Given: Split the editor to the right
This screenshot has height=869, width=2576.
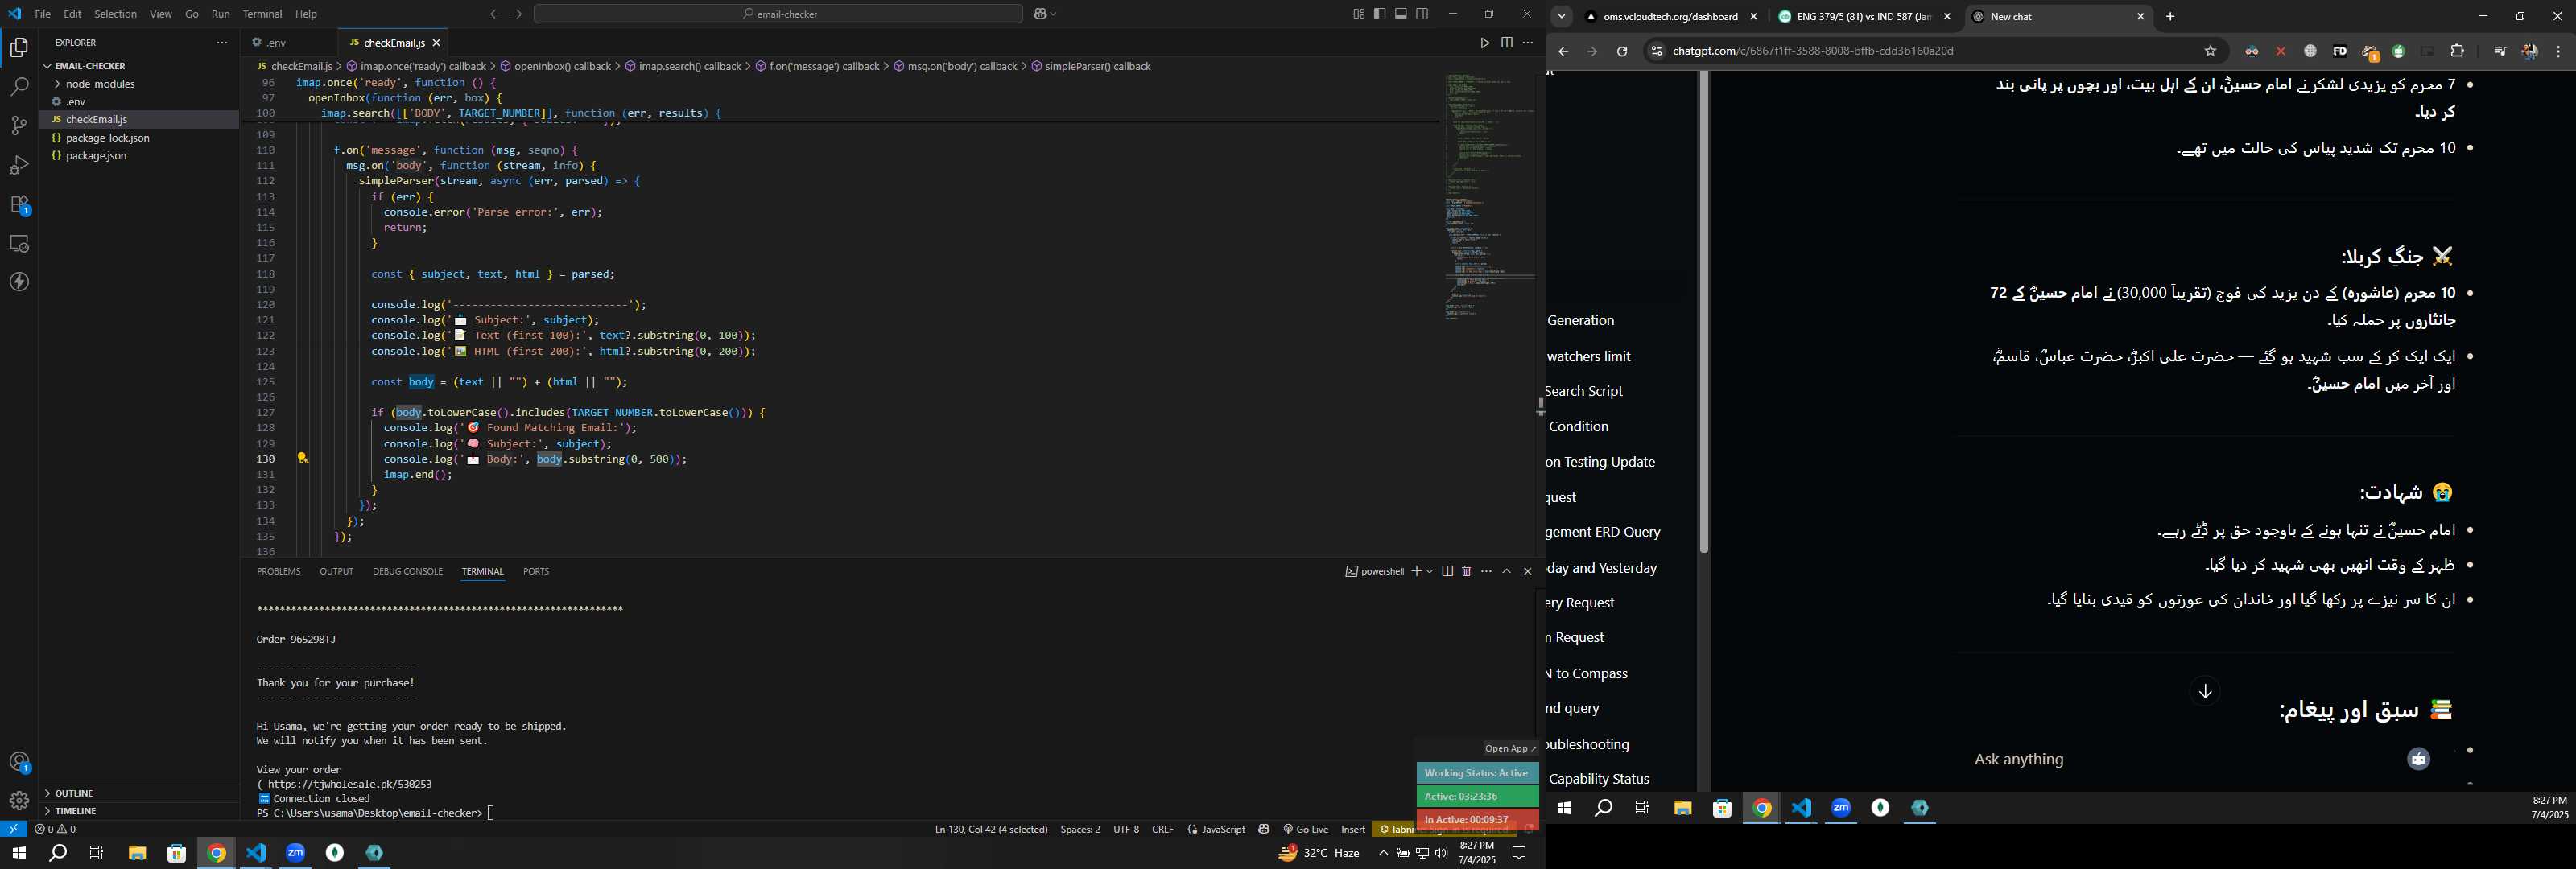Looking at the screenshot, I should (x=1506, y=43).
